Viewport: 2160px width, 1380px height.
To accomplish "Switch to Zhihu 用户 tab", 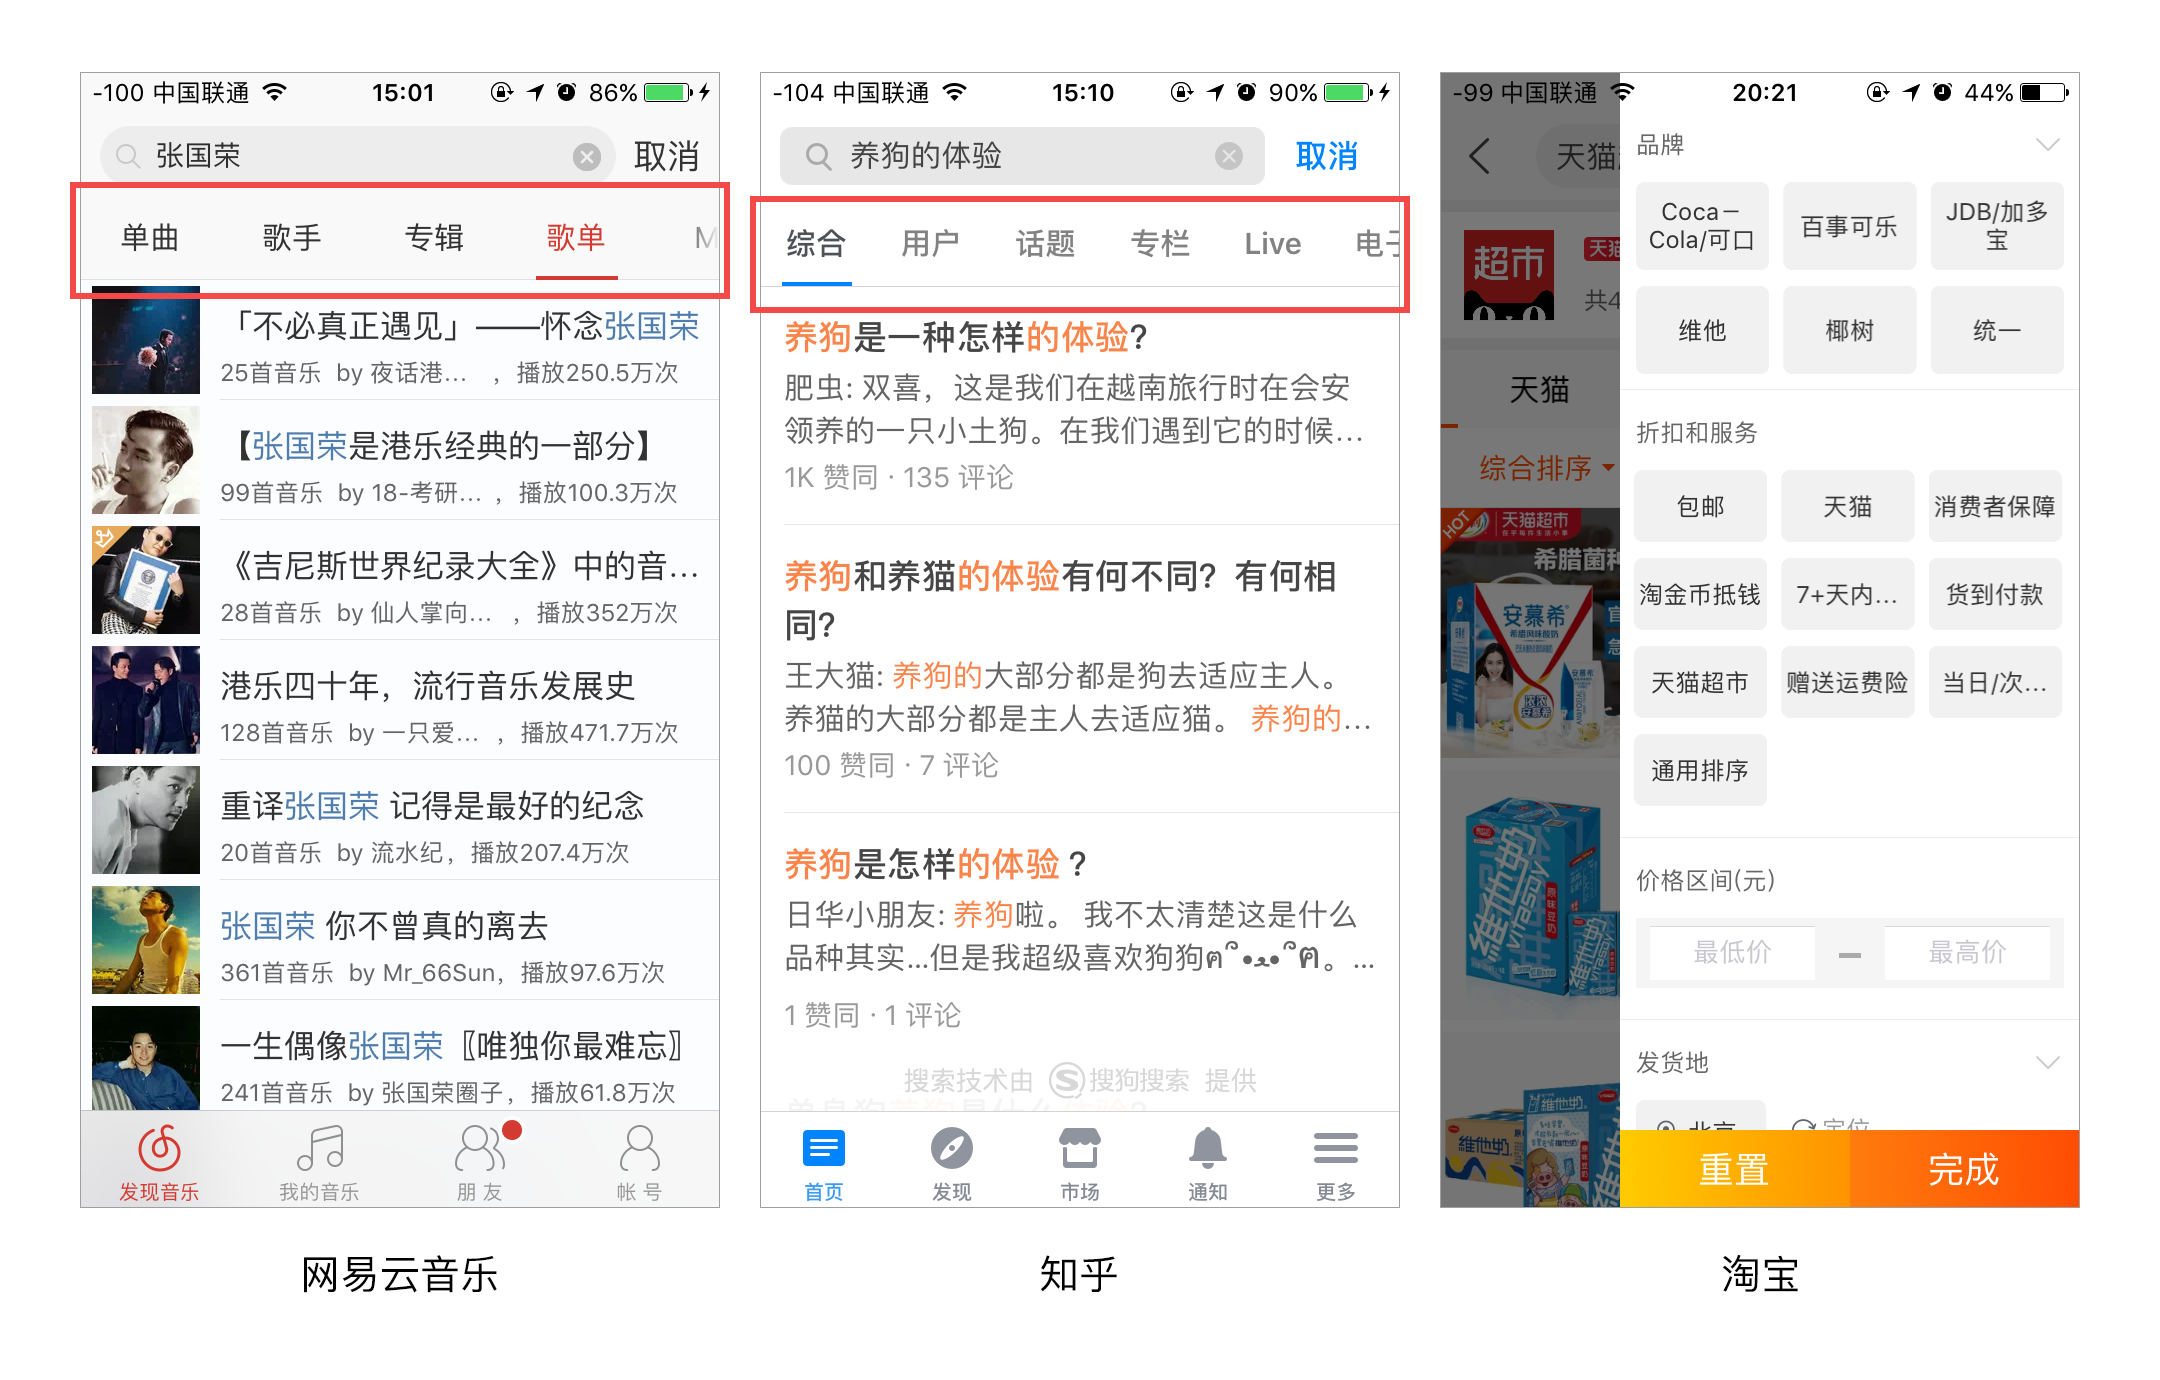I will pyautogui.click(x=930, y=244).
